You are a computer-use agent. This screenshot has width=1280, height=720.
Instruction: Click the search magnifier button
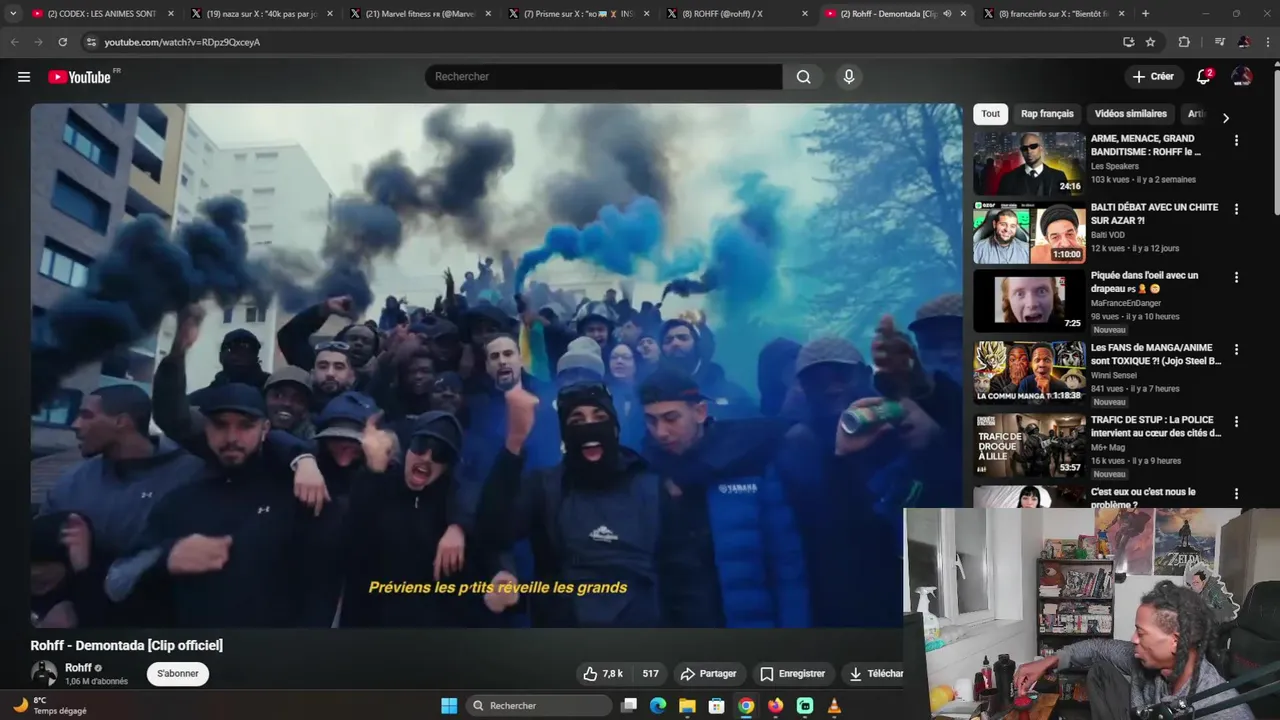[804, 77]
